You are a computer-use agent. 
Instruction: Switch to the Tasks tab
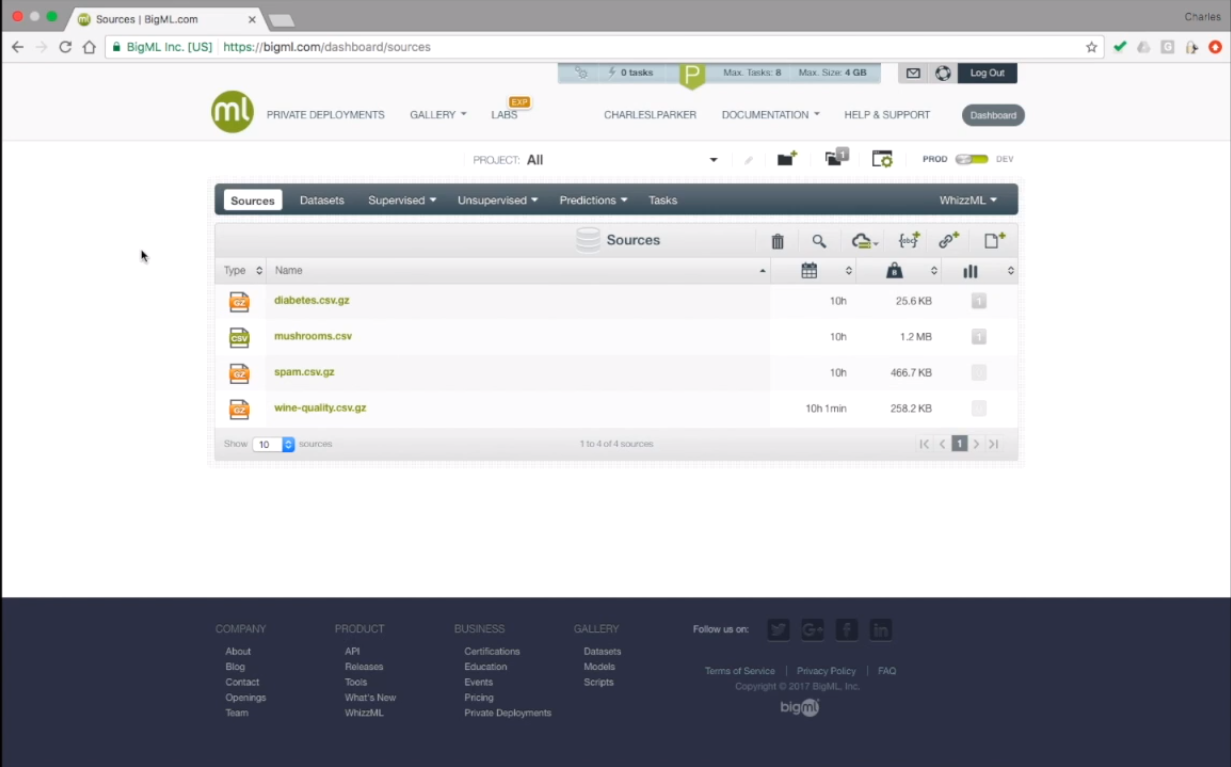pyautogui.click(x=663, y=200)
